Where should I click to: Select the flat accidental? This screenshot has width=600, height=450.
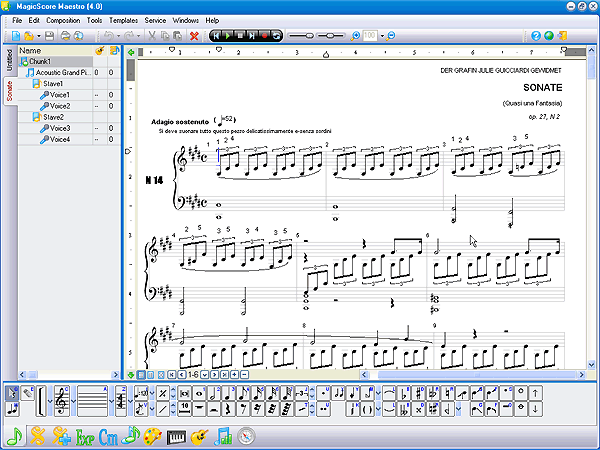pyautogui.click(x=404, y=393)
